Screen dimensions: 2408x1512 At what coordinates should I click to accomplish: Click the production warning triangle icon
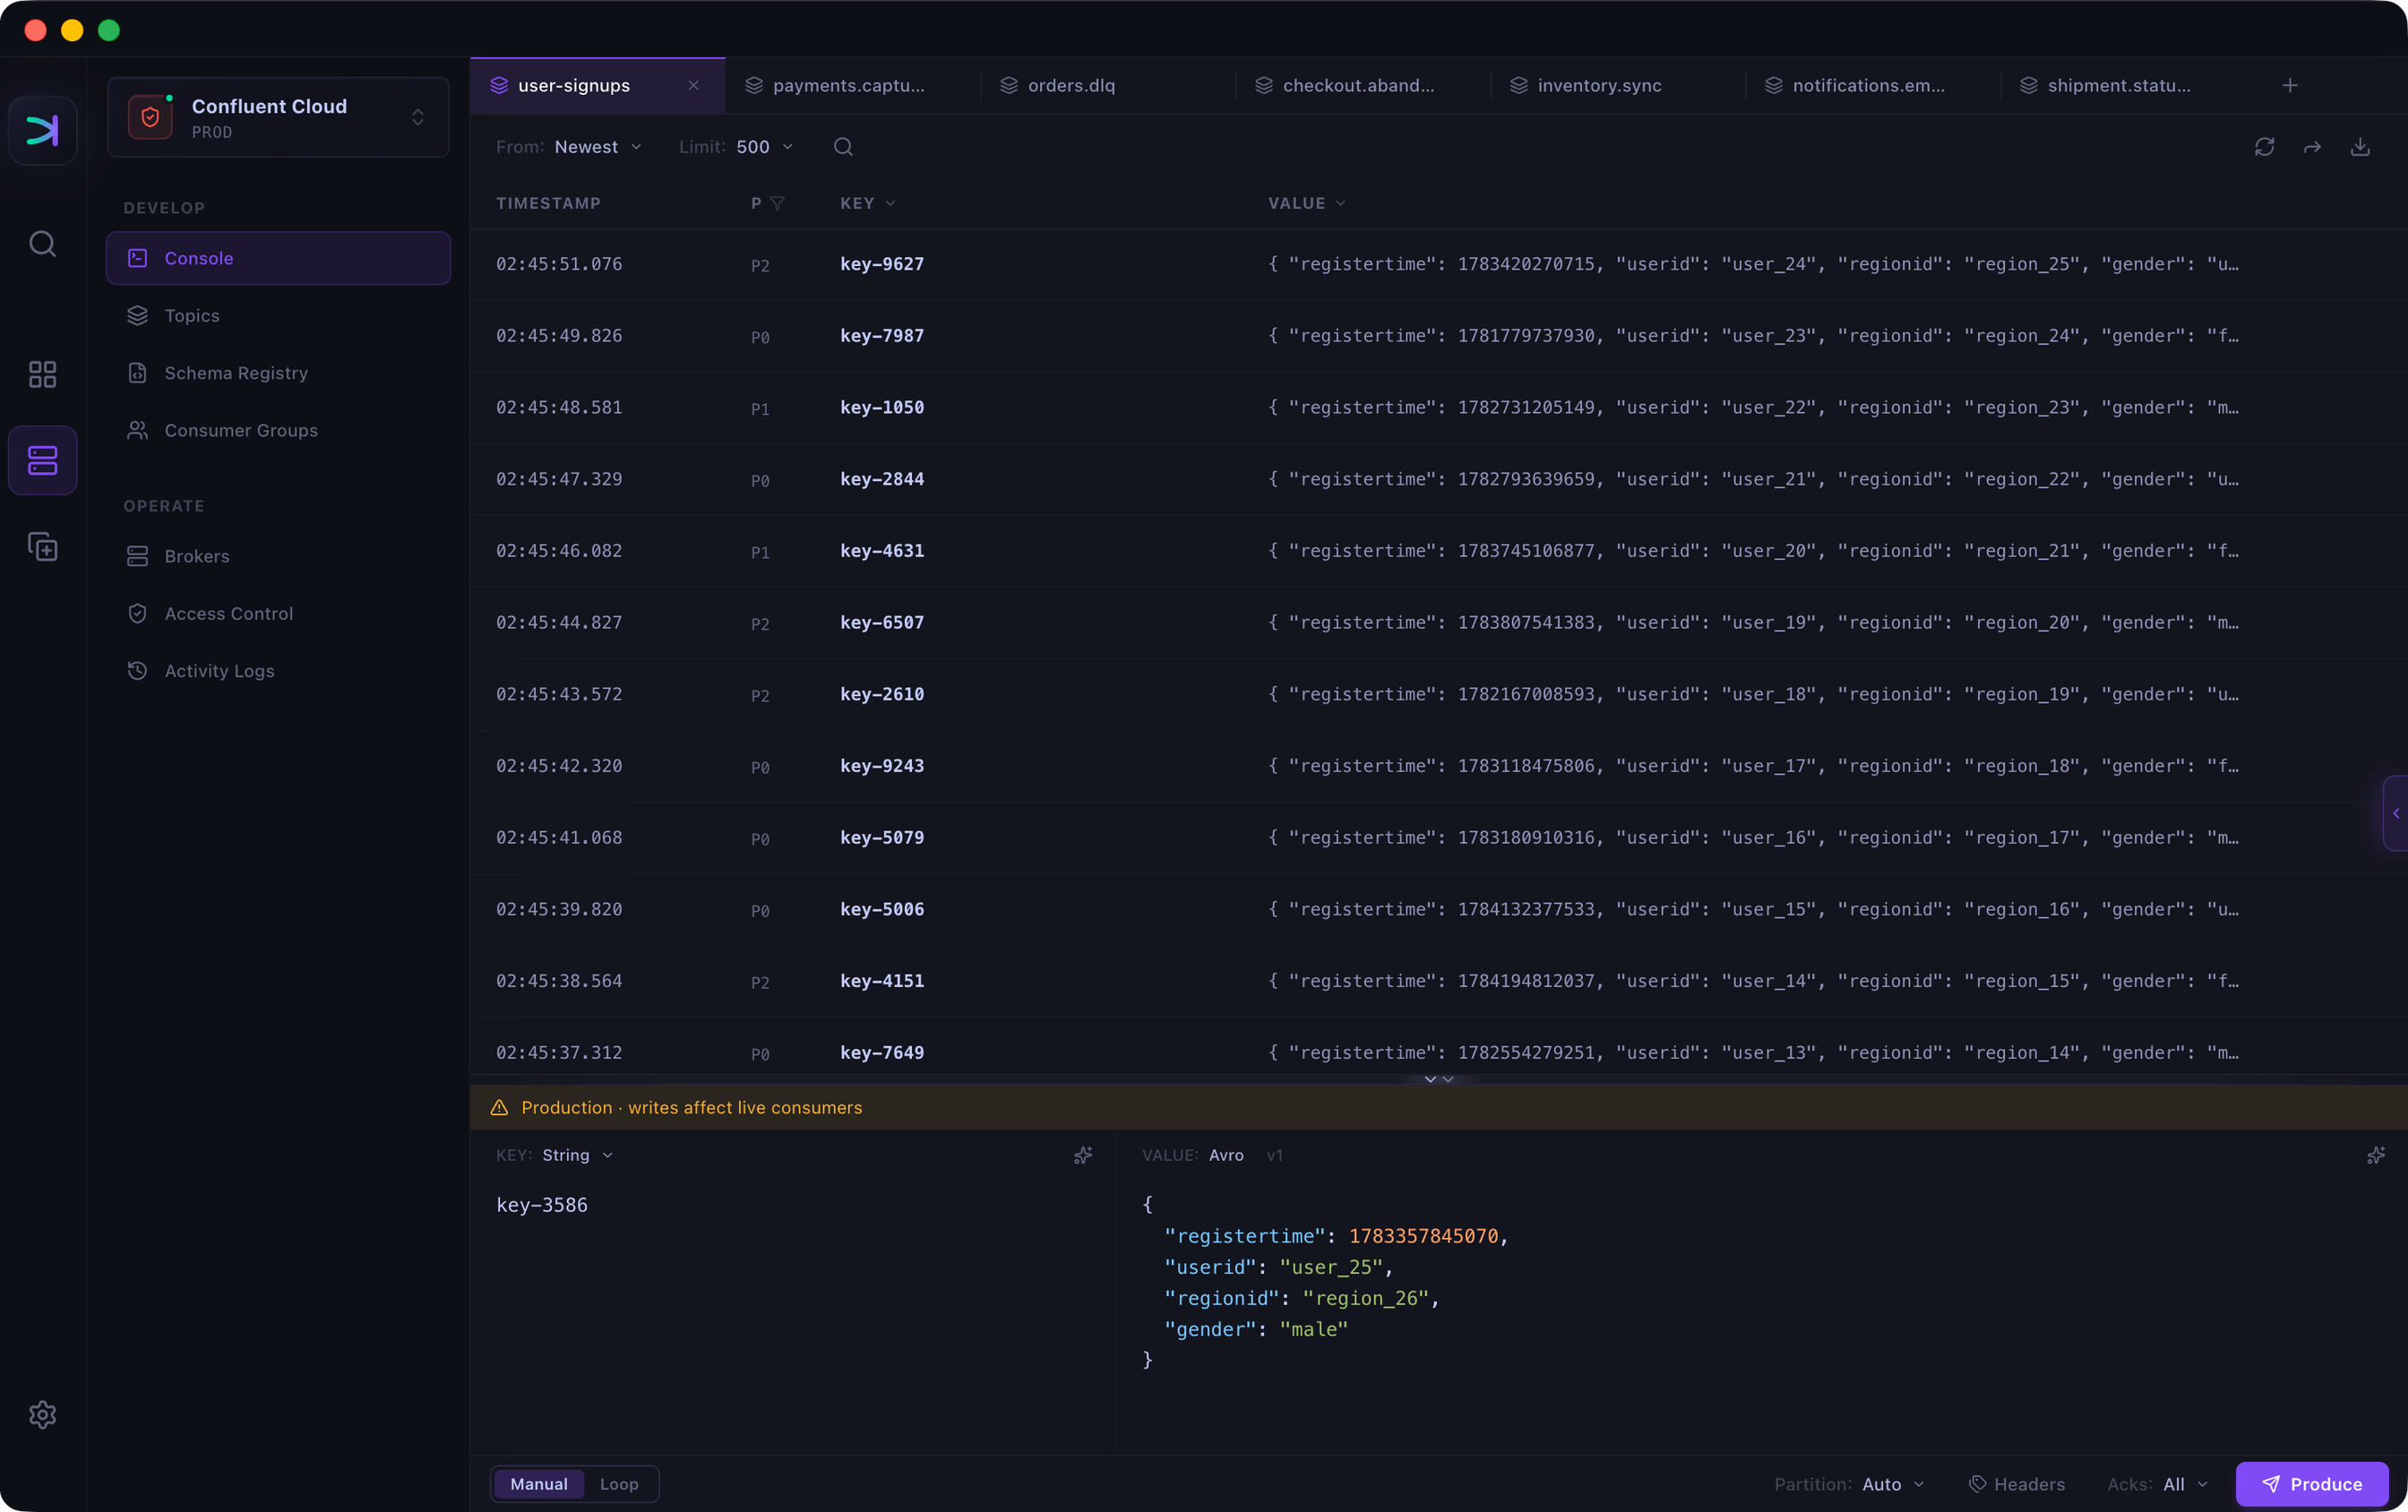point(499,1107)
